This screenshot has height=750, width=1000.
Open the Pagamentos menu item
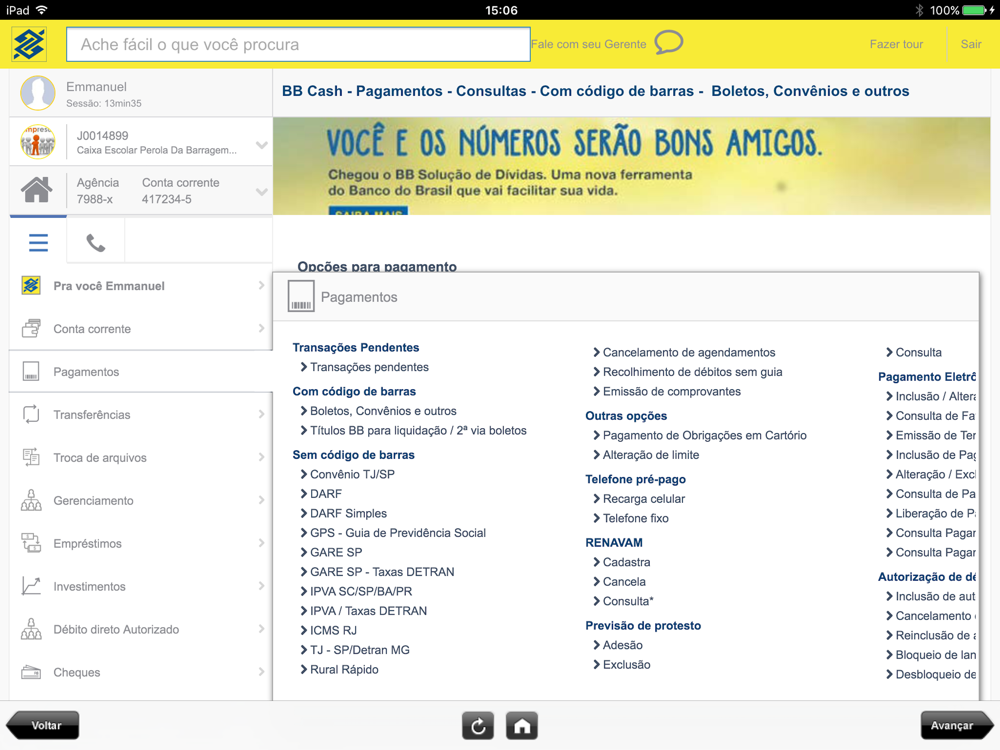[141, 371]
